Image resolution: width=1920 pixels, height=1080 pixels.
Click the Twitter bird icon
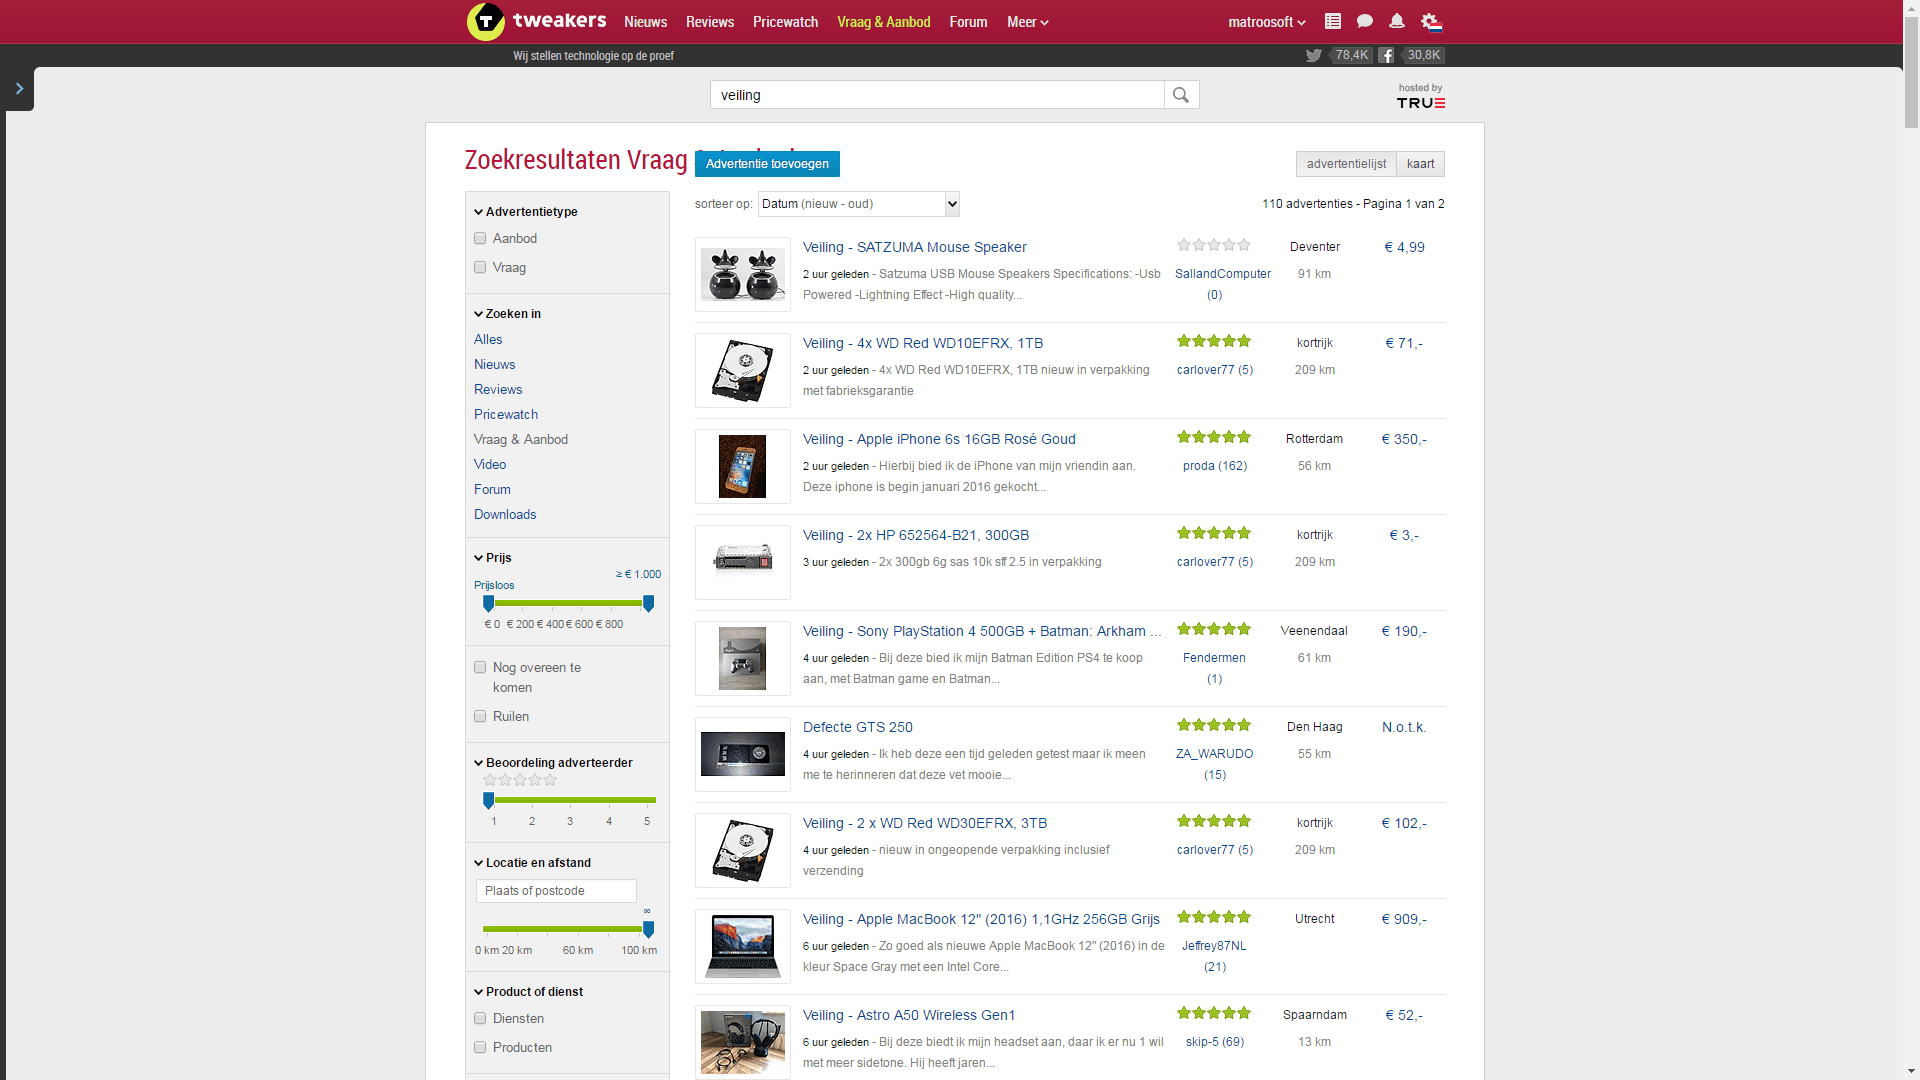pos(1313,55)
